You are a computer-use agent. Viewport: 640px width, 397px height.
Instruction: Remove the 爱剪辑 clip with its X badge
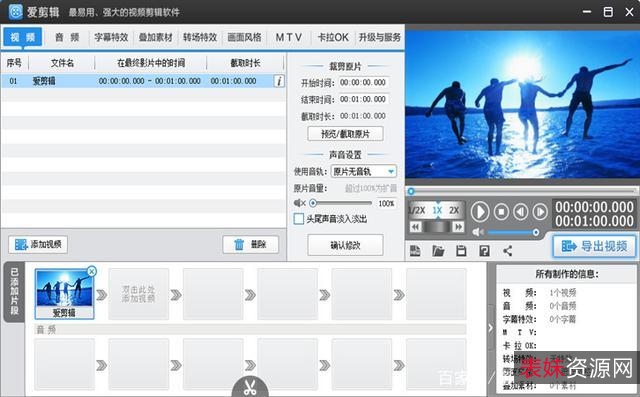point(92,271)
